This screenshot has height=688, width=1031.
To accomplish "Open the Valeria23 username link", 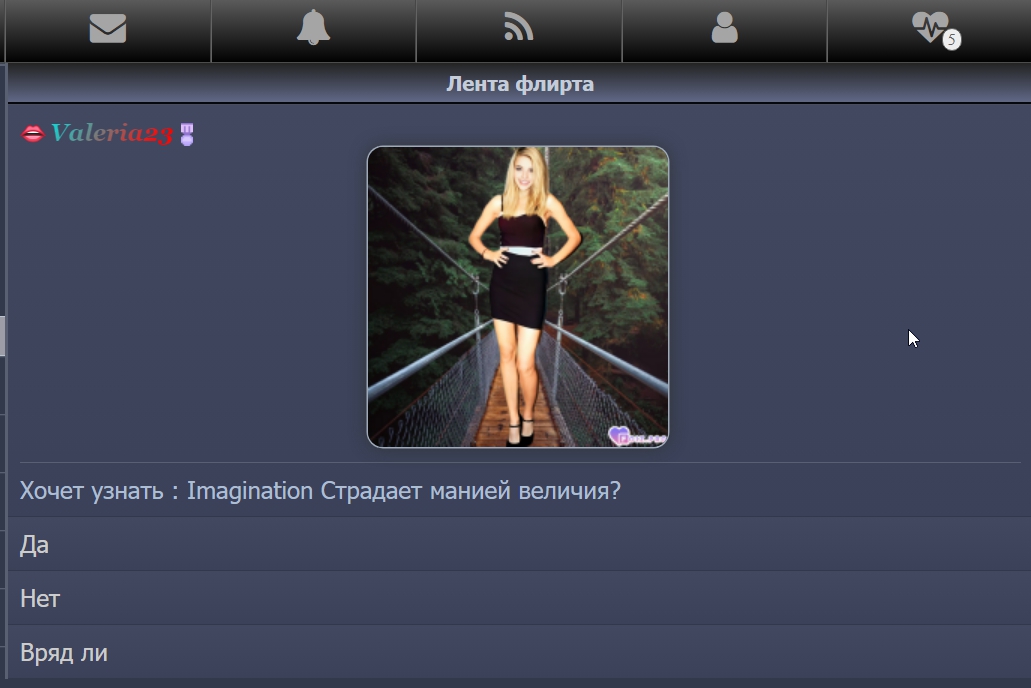I will 111,134.
